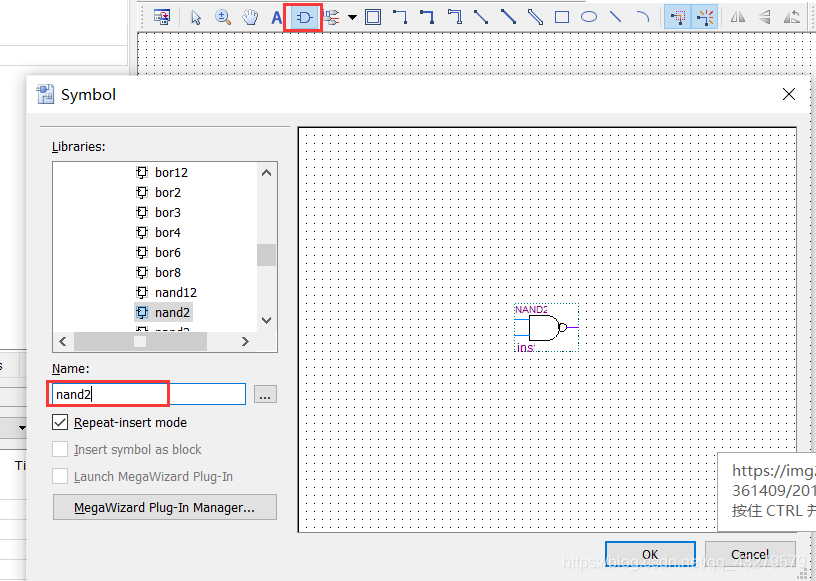Select the Text tool
Viewport: 816px width, 581px height.
(277, 18)
